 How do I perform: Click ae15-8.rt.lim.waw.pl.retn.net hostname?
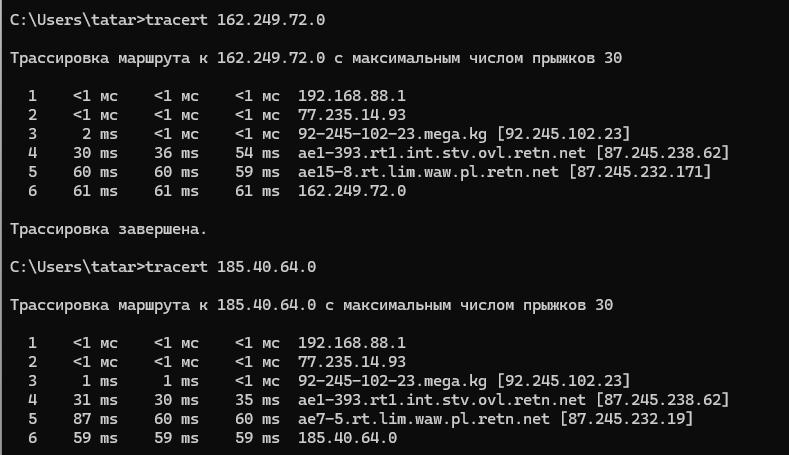pos(428,172)
